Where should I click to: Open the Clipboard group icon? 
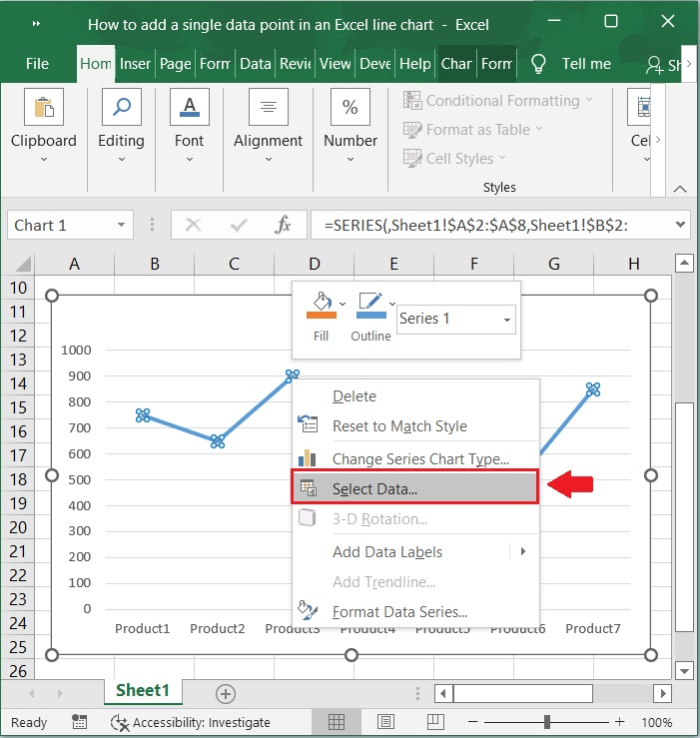tap(44, 107)
